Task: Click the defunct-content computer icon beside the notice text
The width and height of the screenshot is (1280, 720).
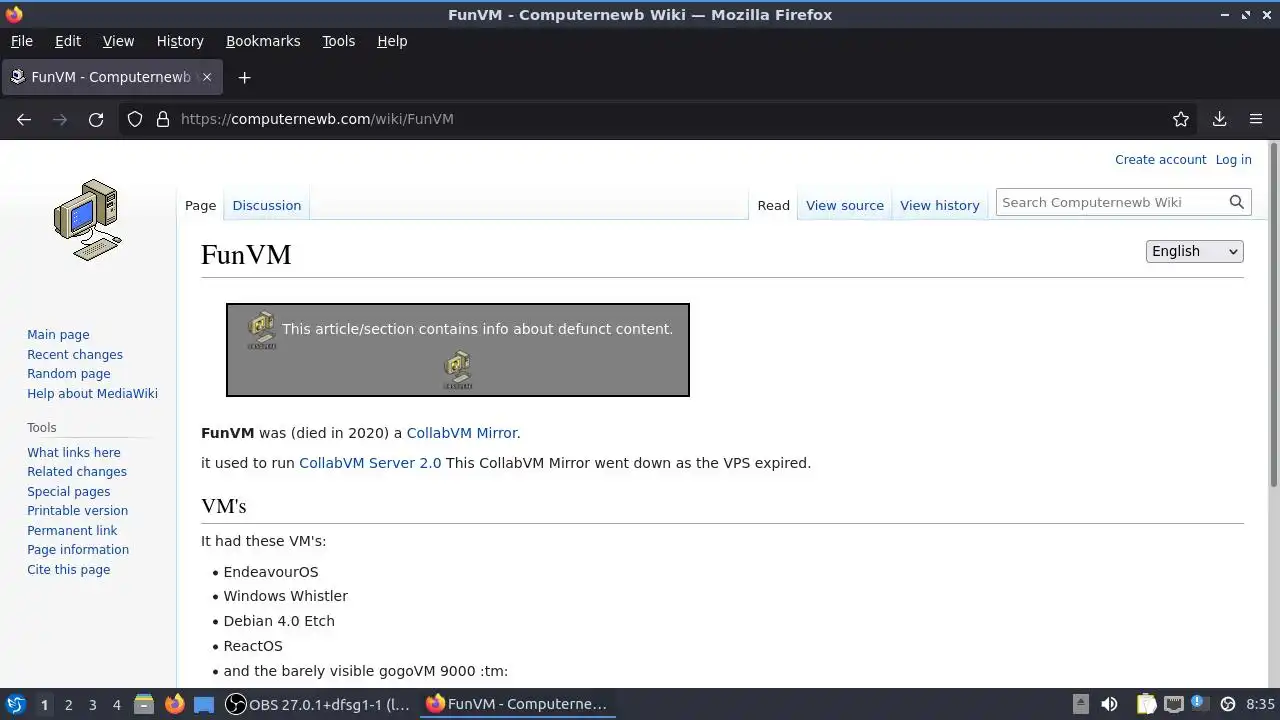Action: 262,330
